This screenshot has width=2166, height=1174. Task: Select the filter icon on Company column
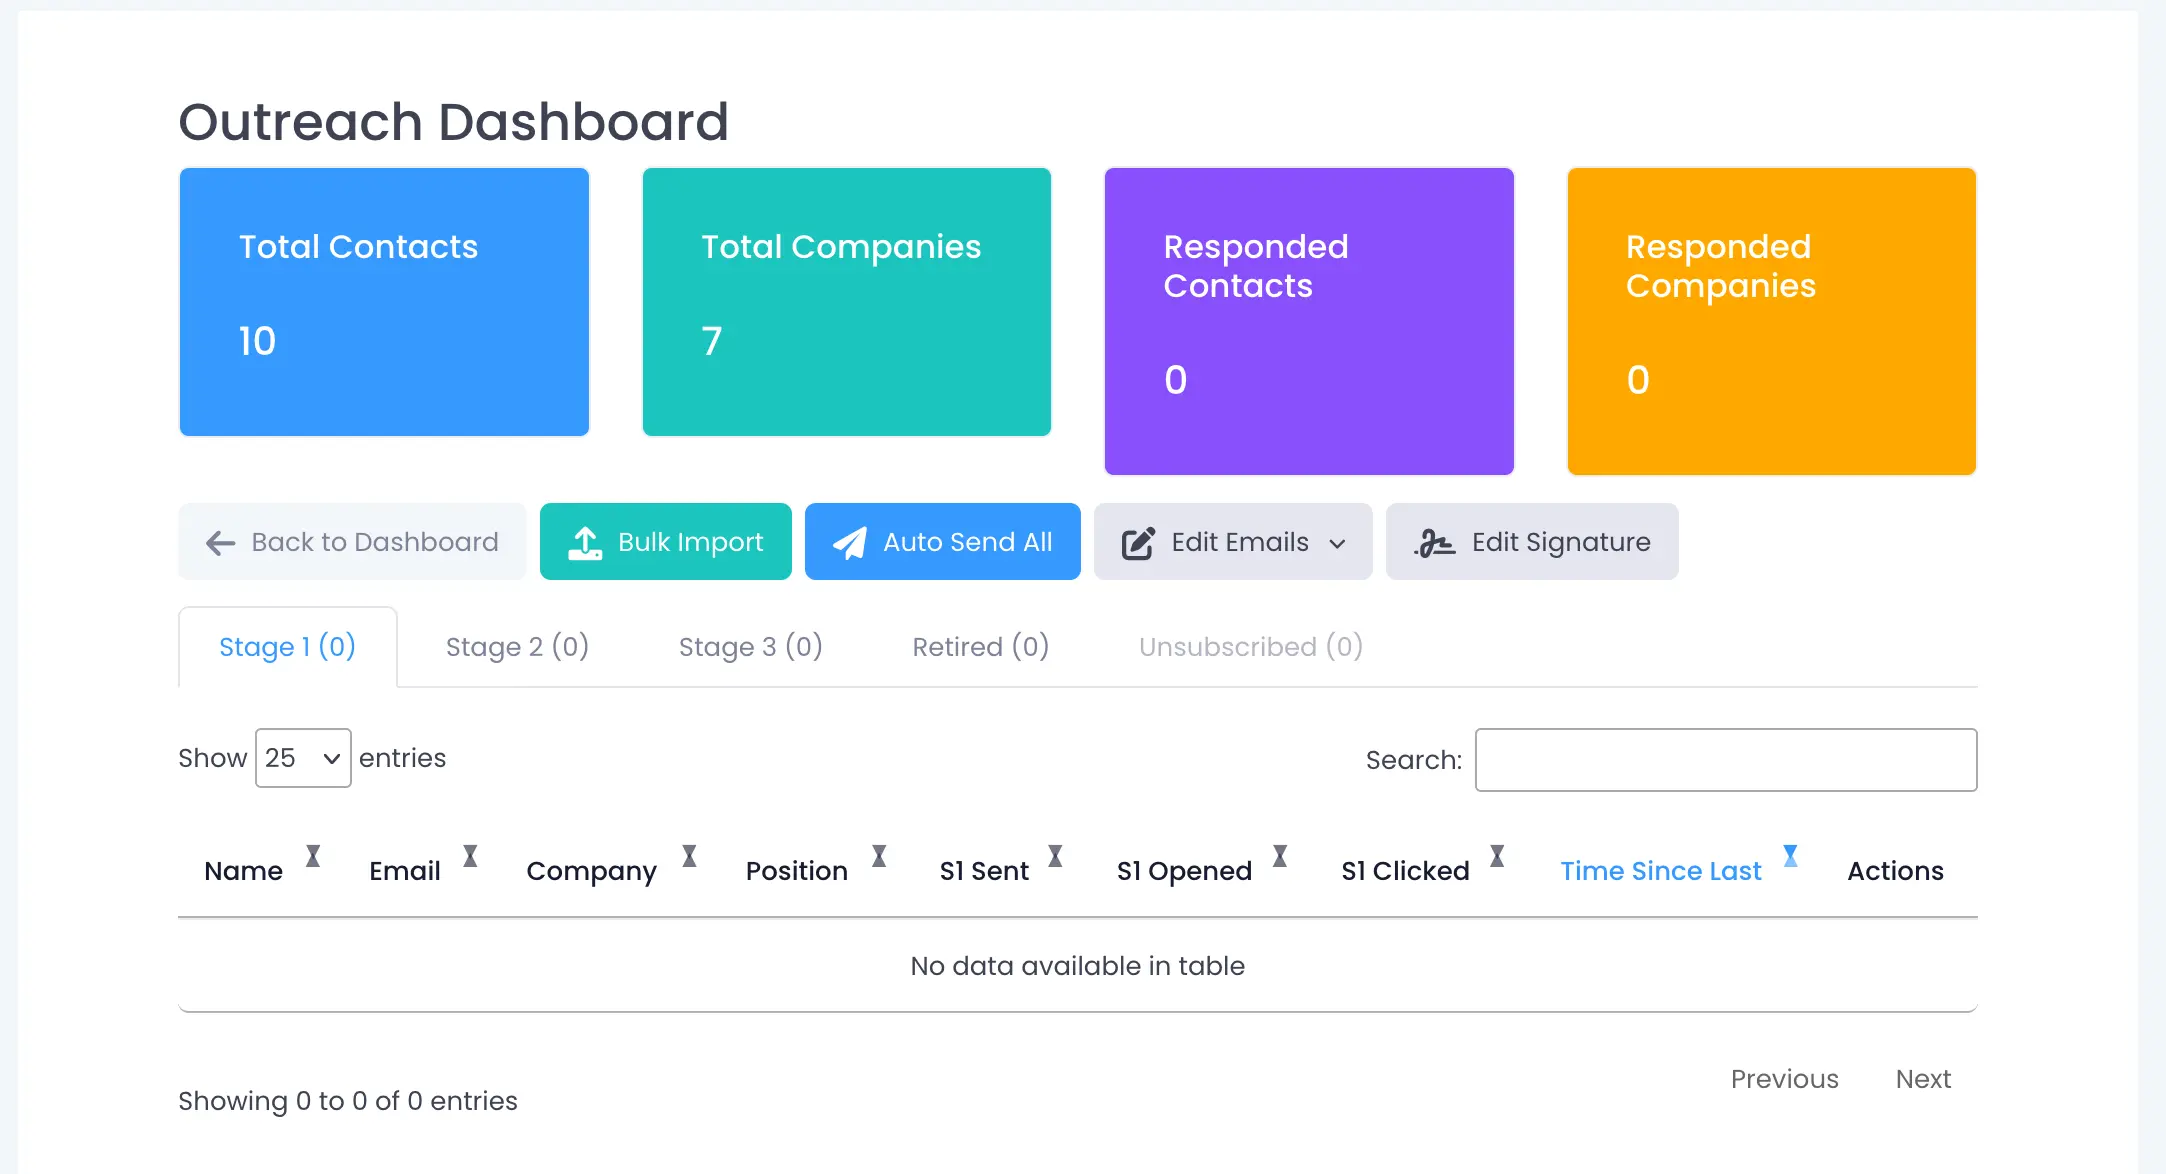point(688,856)
